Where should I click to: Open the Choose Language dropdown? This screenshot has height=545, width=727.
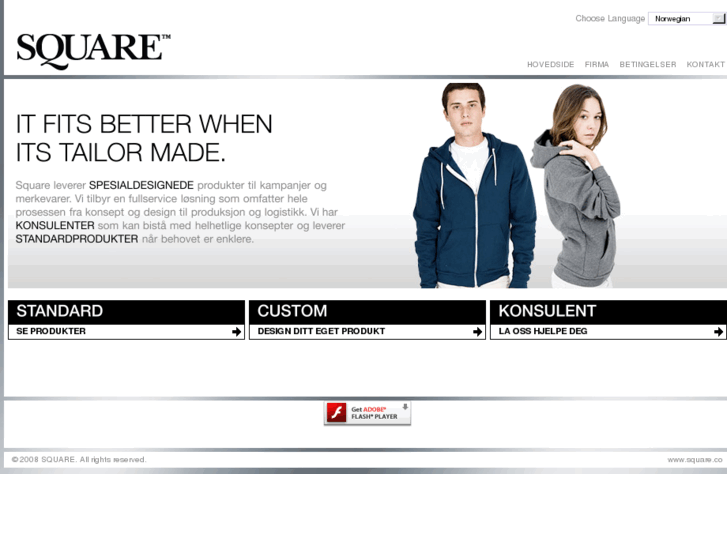(x=687, y=19)
